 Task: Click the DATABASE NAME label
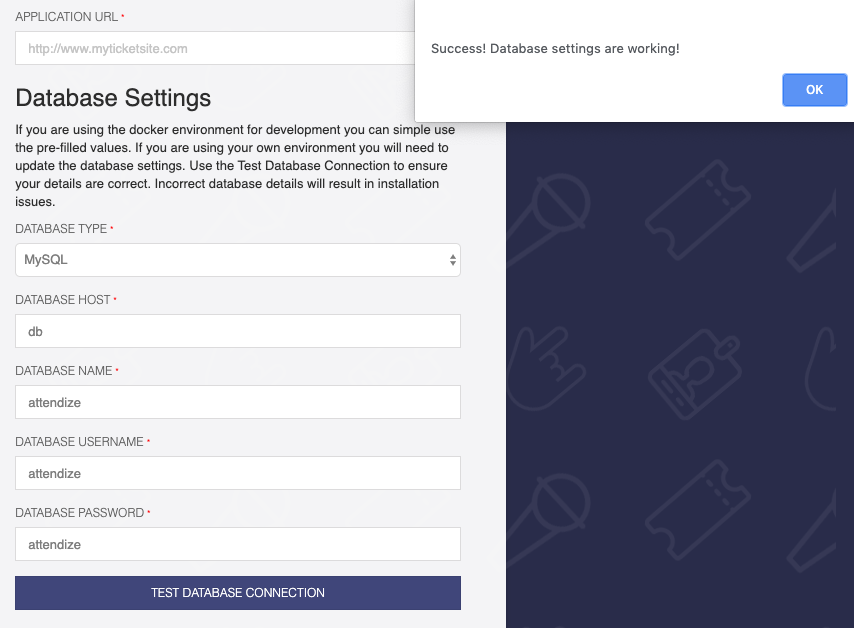[64, 371]
